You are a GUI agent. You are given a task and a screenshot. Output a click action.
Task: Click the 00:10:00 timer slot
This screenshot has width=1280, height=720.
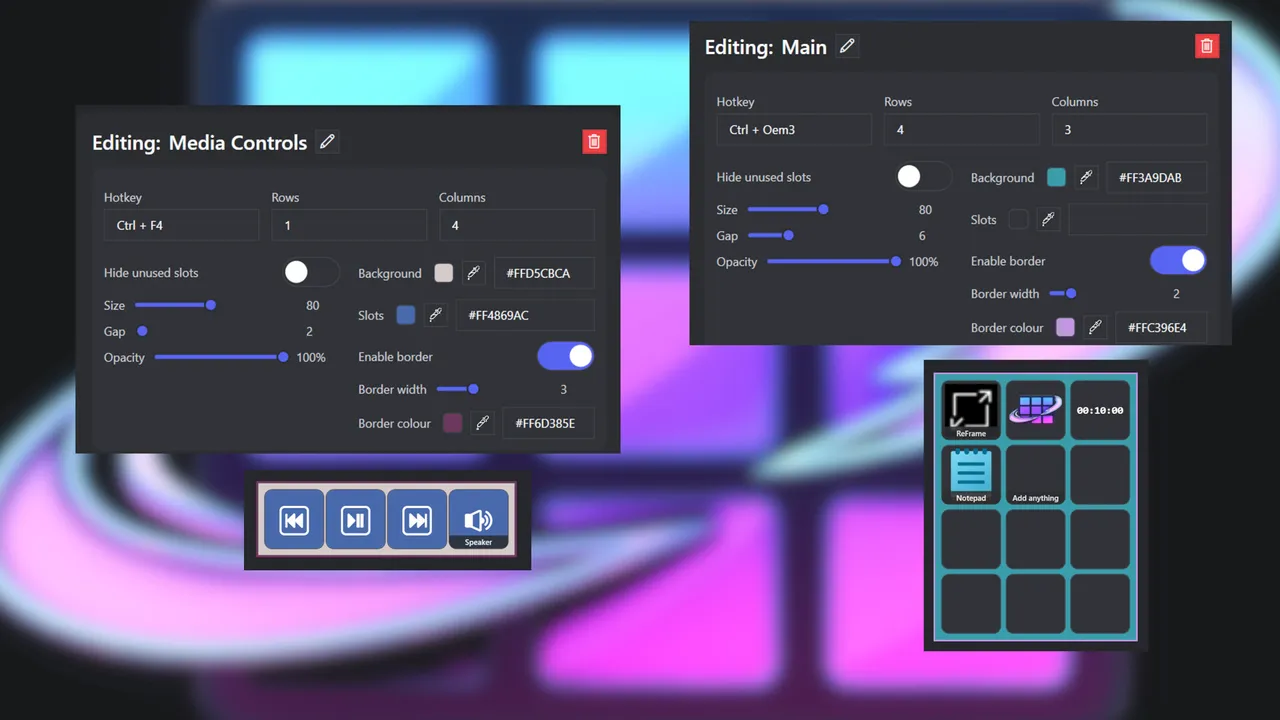1100,410
